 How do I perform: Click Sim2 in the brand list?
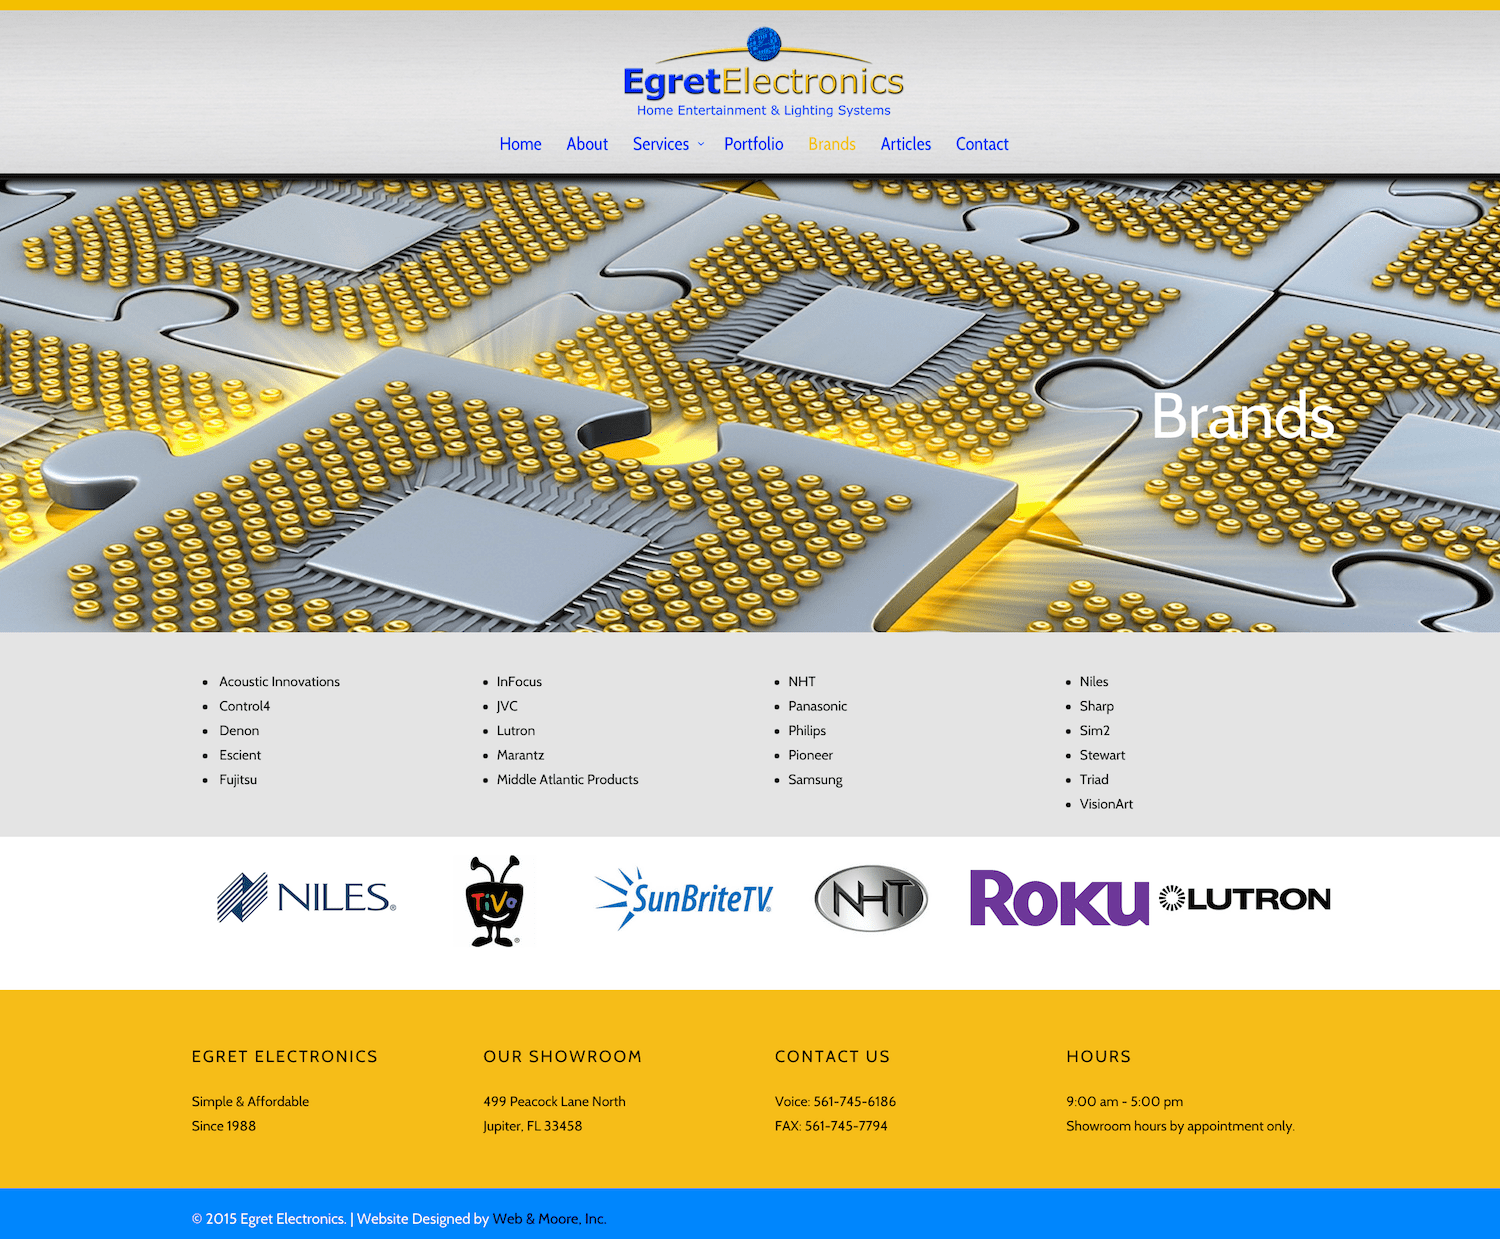click(1095, 731)
